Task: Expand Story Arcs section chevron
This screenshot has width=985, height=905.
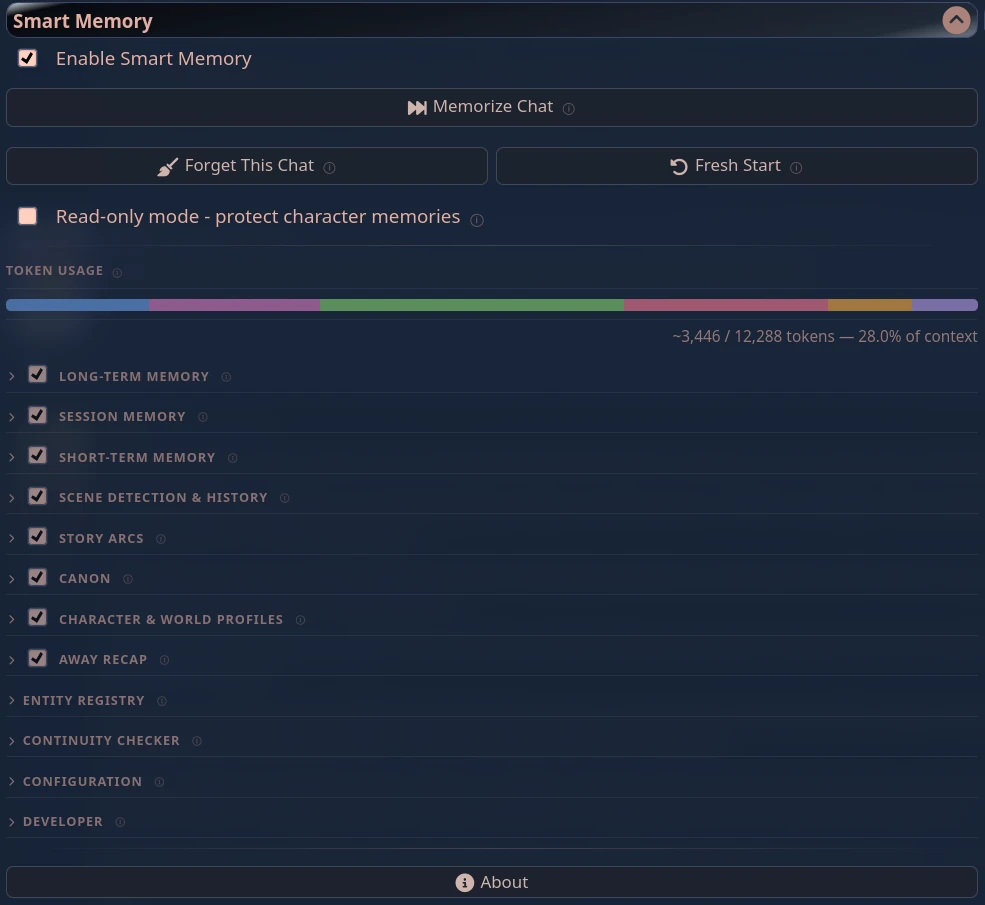Action: pos(11,538)
